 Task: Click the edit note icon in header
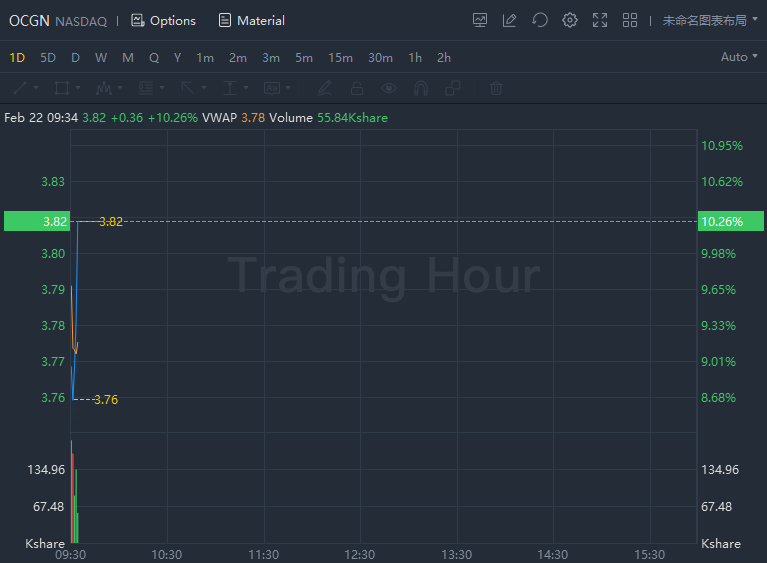click(509, 21)
